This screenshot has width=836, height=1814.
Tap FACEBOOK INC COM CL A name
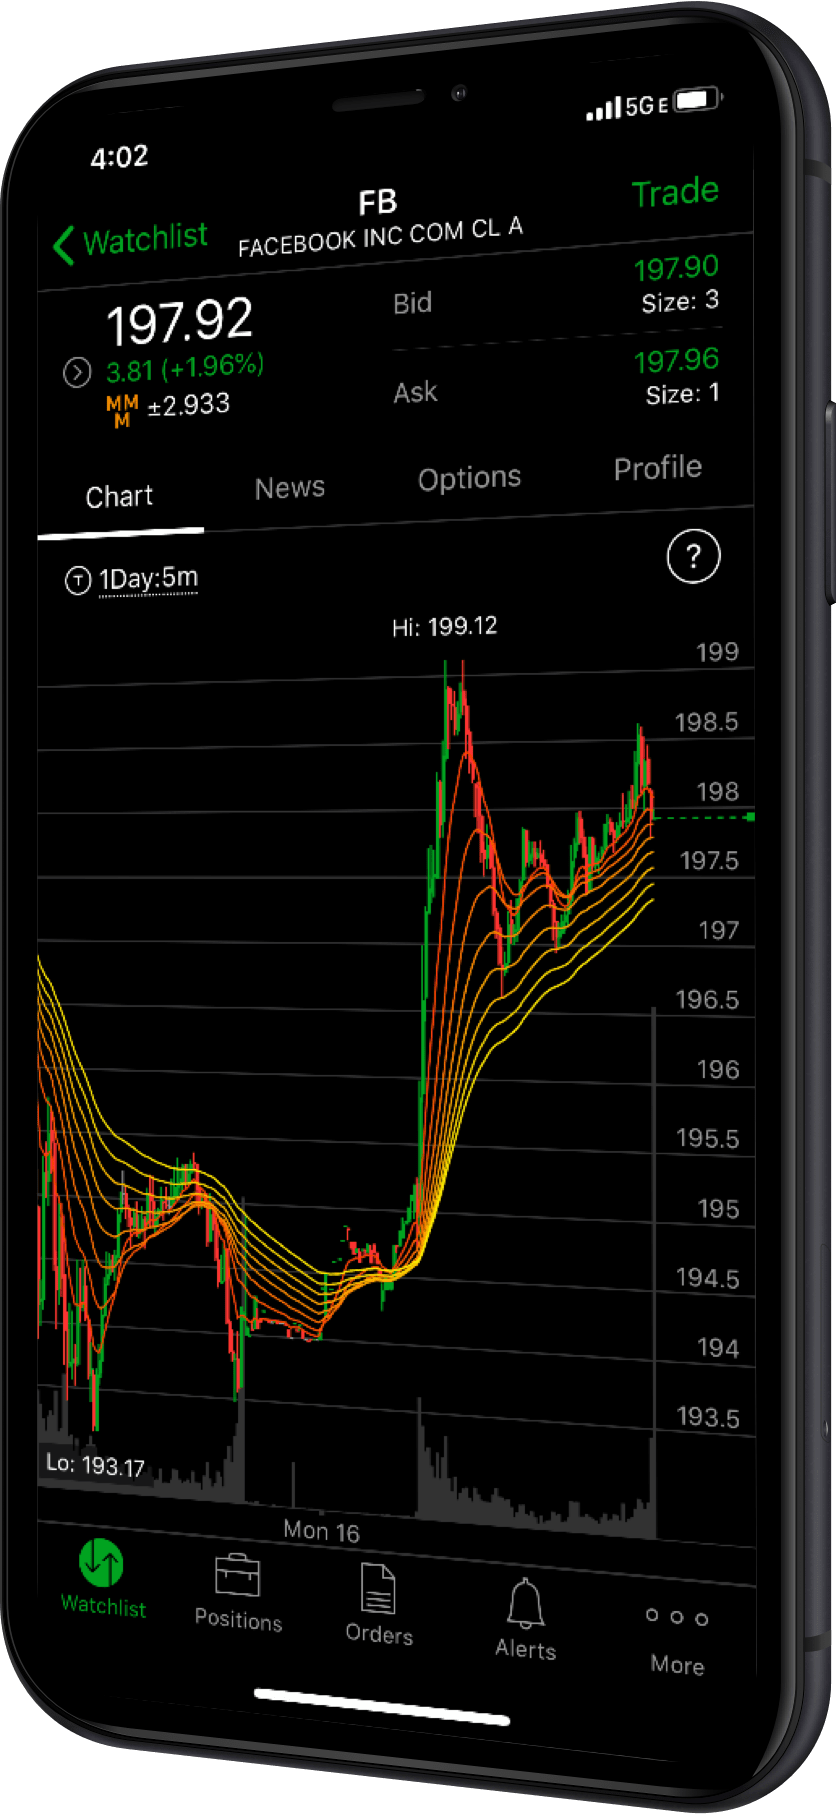coord(380,237)
